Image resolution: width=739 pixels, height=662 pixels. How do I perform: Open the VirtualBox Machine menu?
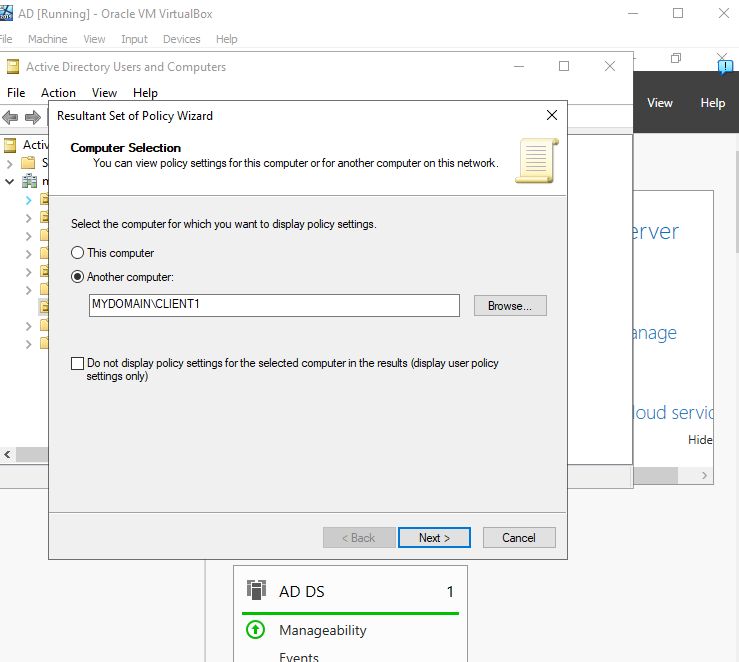point(48,39)
